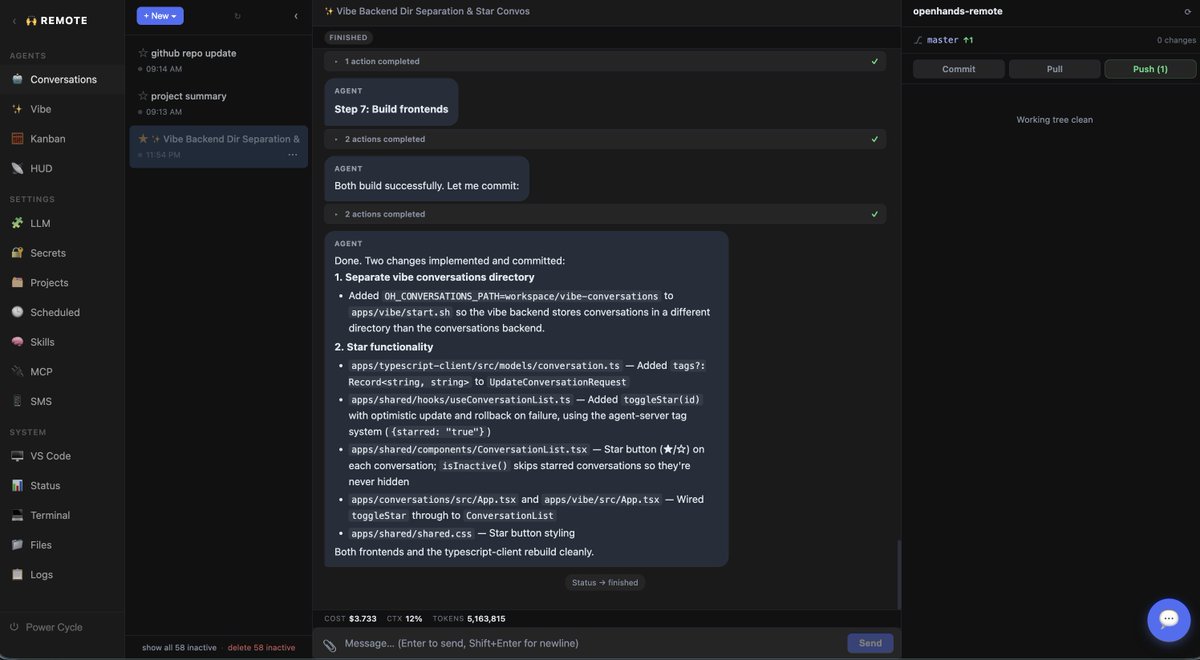Click the 'Status → finished' chip
This screenshot has height=660, width=1200.
(605, 583)
